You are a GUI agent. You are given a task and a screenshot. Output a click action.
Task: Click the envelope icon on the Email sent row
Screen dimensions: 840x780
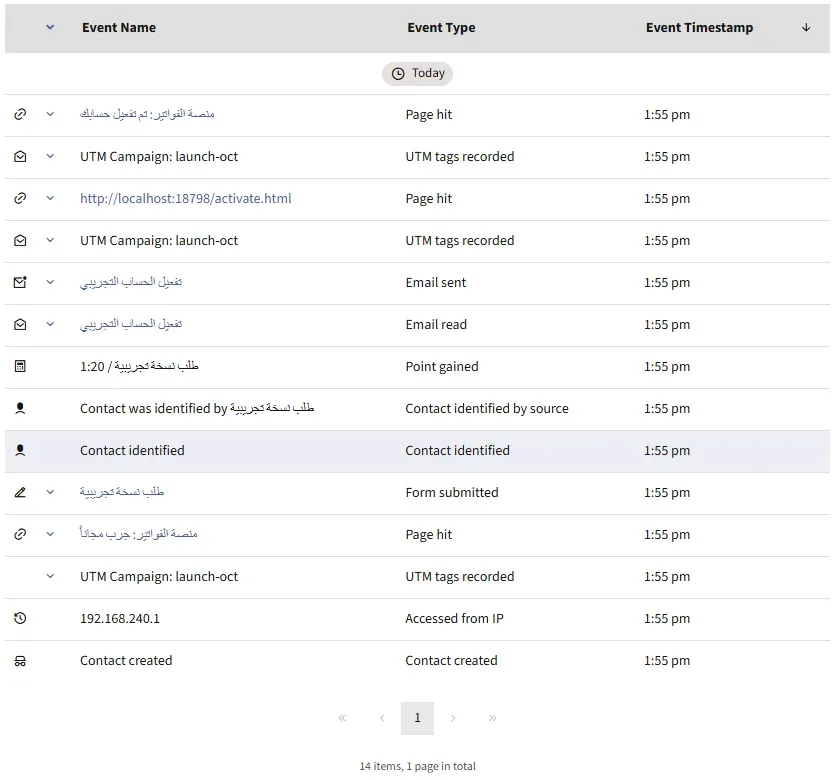tap(20, 282)
